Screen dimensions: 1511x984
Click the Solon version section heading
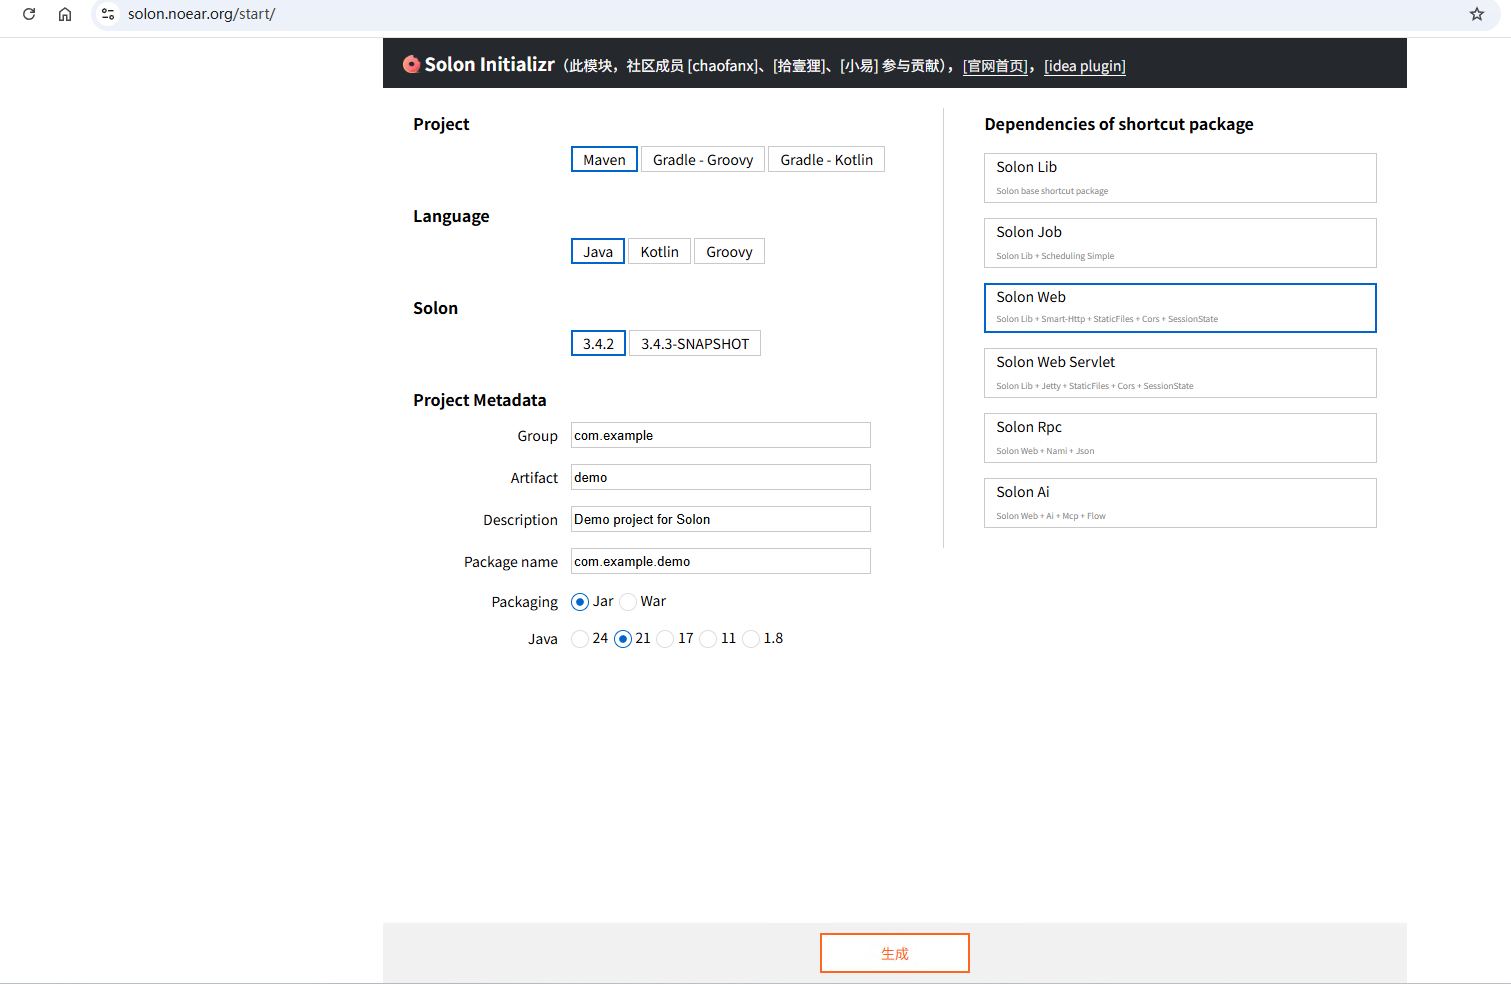point(435,308)
